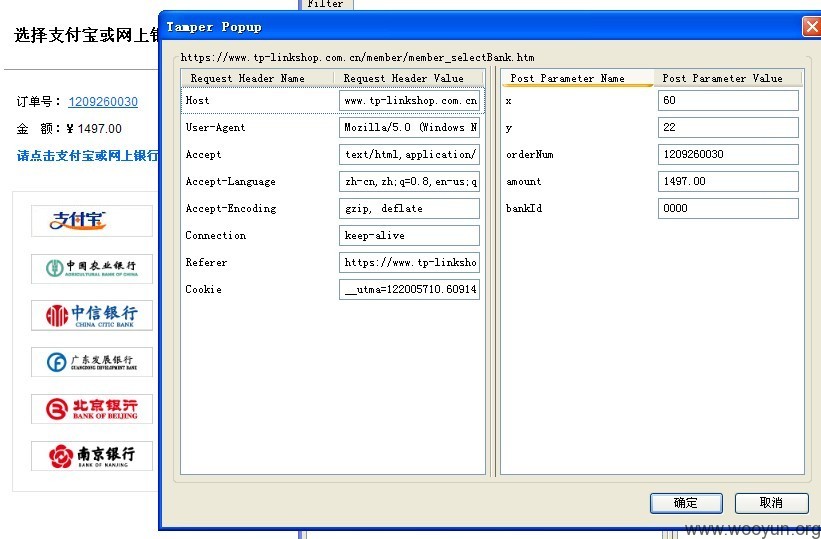This screenshot has height=539, width=821.
Task: Select the Guangdong Development Bank logo
Action: coord(92,362)
